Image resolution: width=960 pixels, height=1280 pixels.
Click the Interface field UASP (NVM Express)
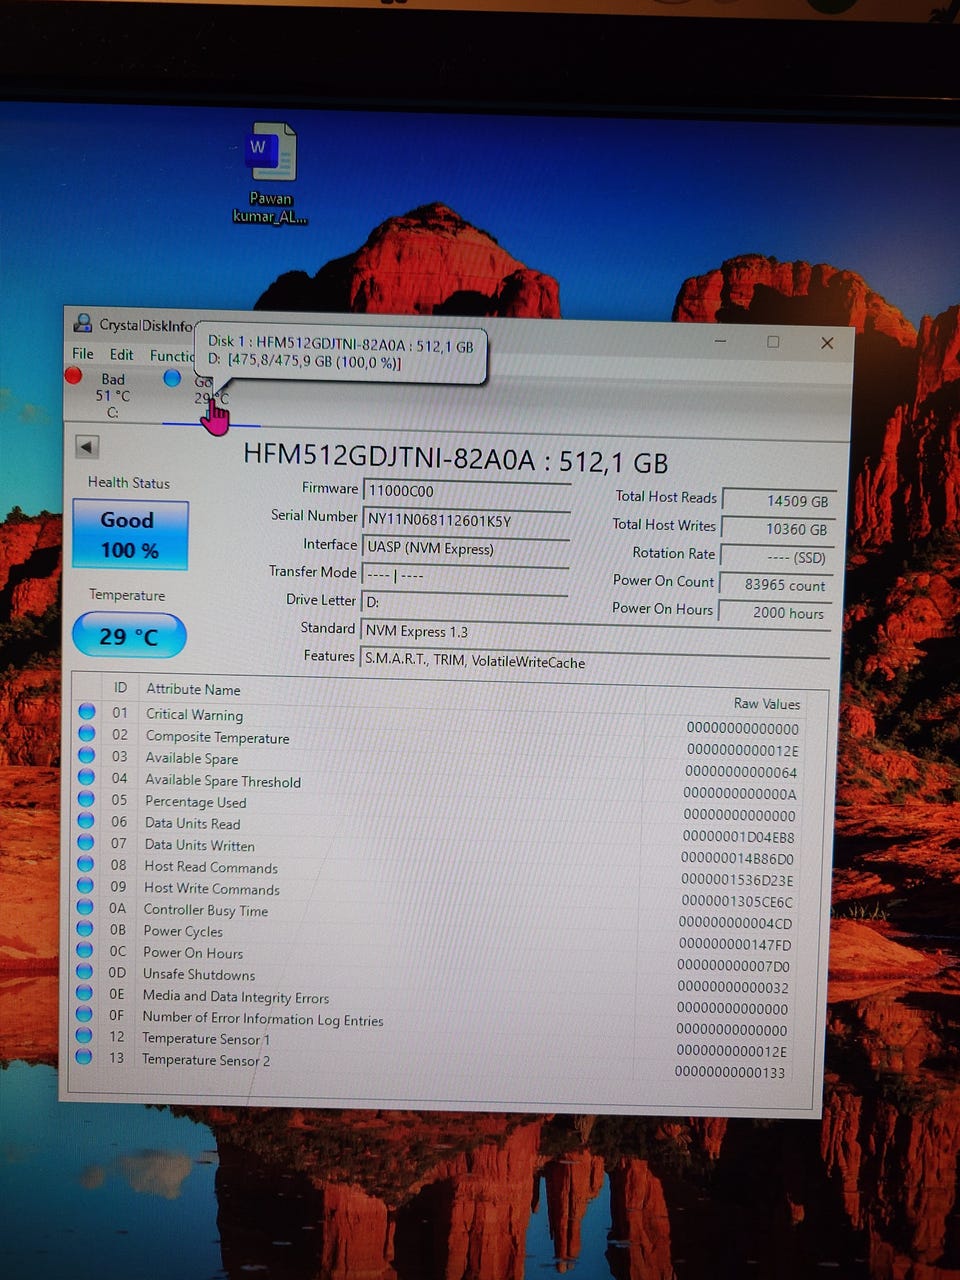[466, 548]
